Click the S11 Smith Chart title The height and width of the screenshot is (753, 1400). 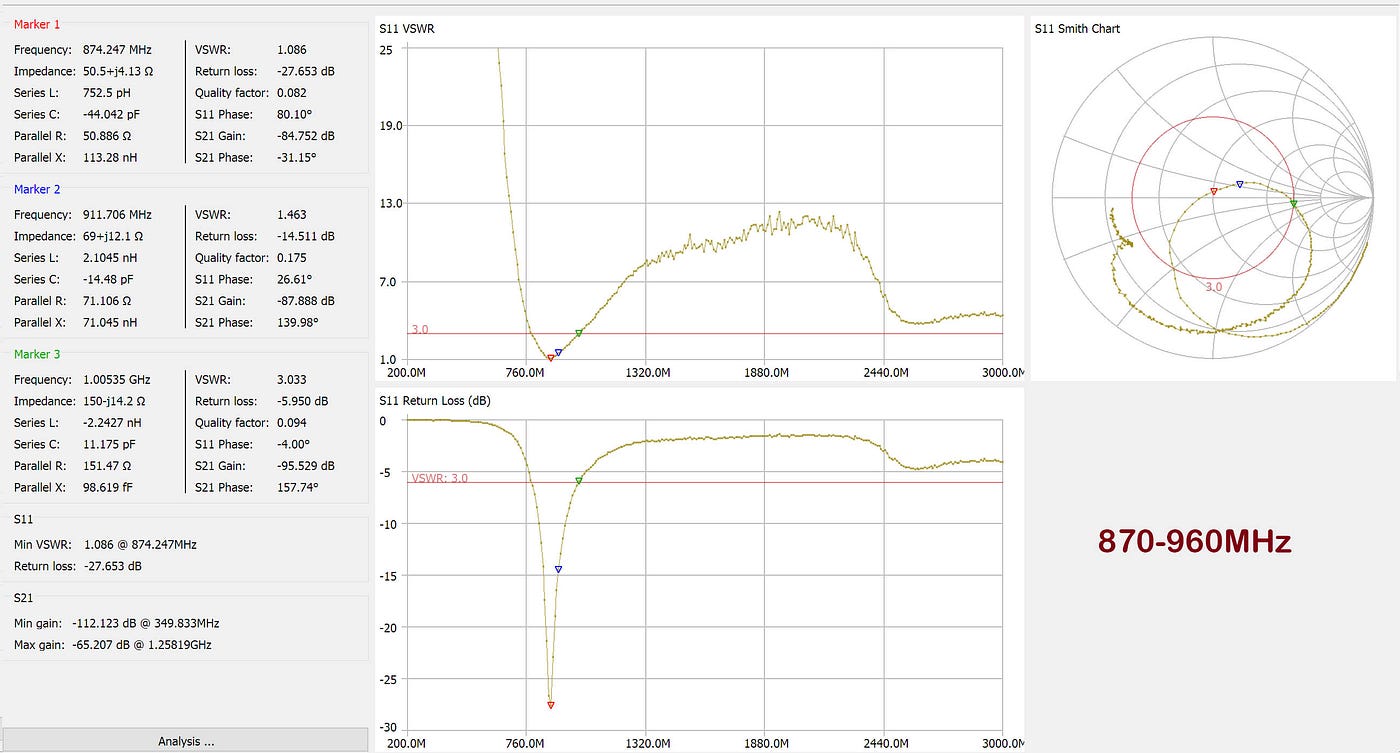point(1077,29)
